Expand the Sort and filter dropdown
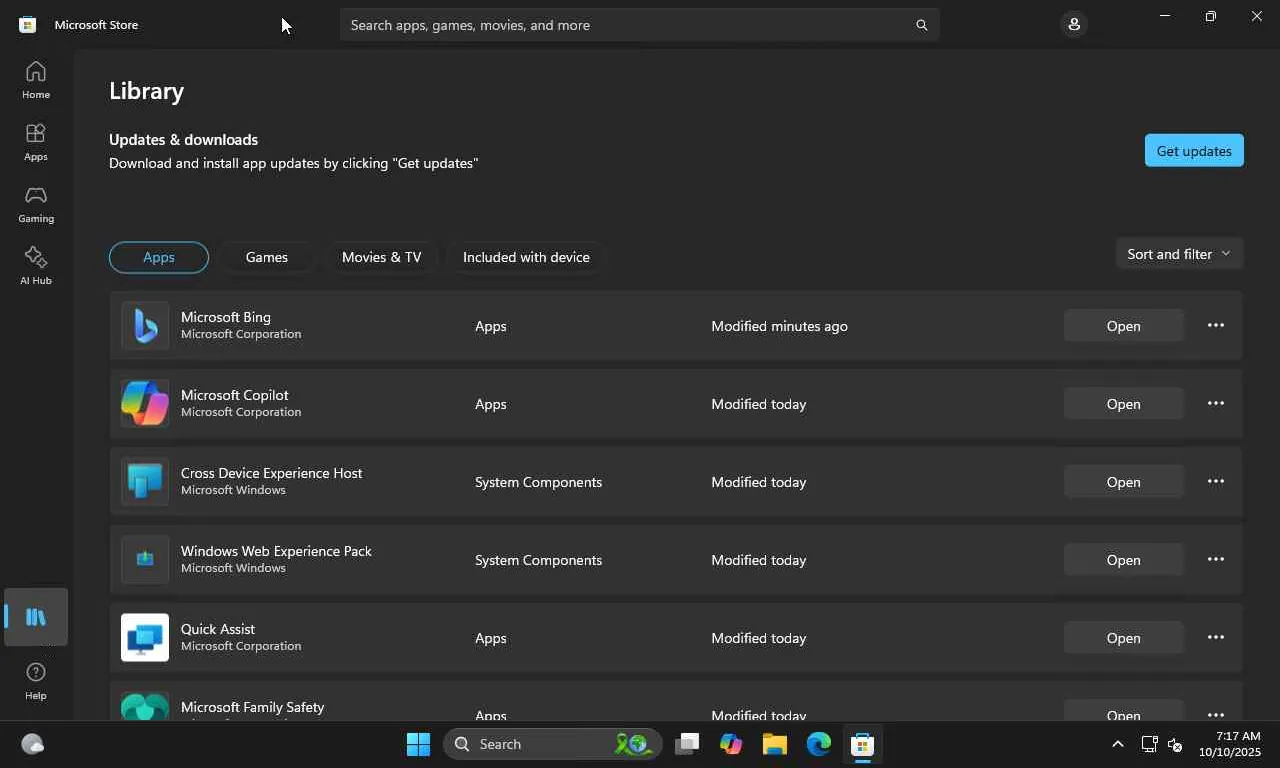The height and width of the screenshot is (768, 1280). click(x=1180, y=254)
